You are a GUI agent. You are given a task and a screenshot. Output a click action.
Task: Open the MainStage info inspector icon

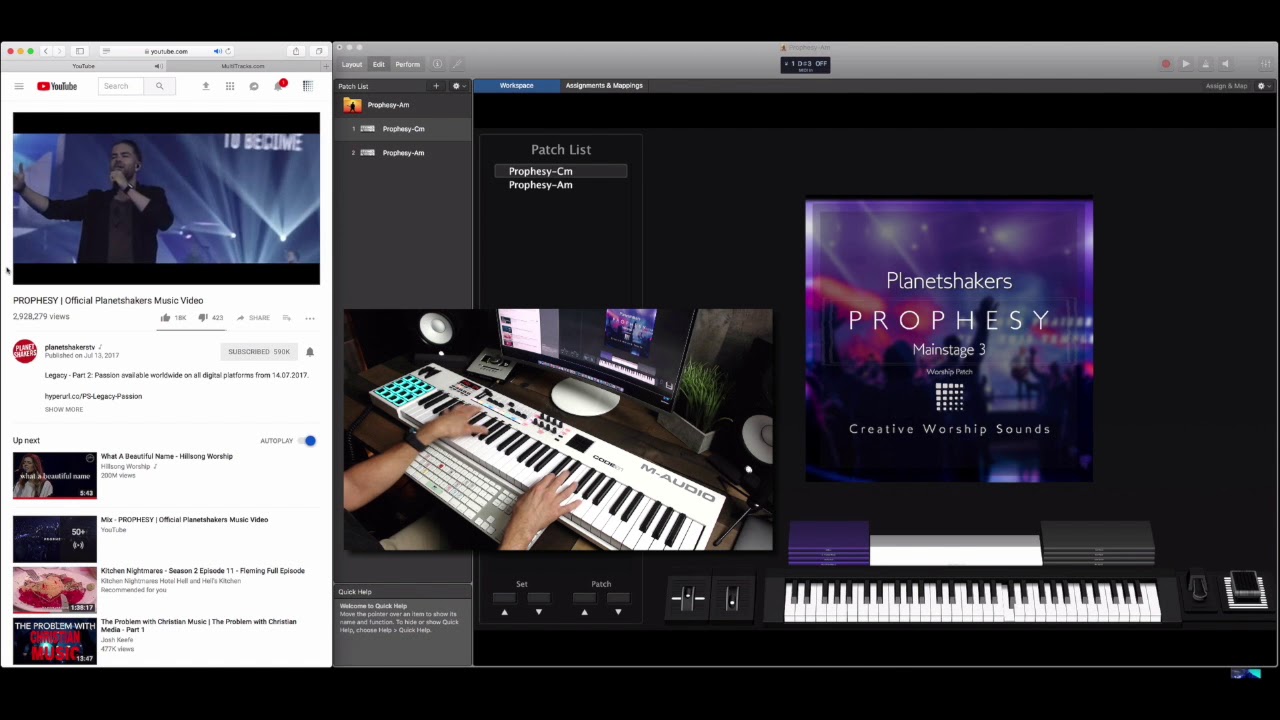pos(437,64)
